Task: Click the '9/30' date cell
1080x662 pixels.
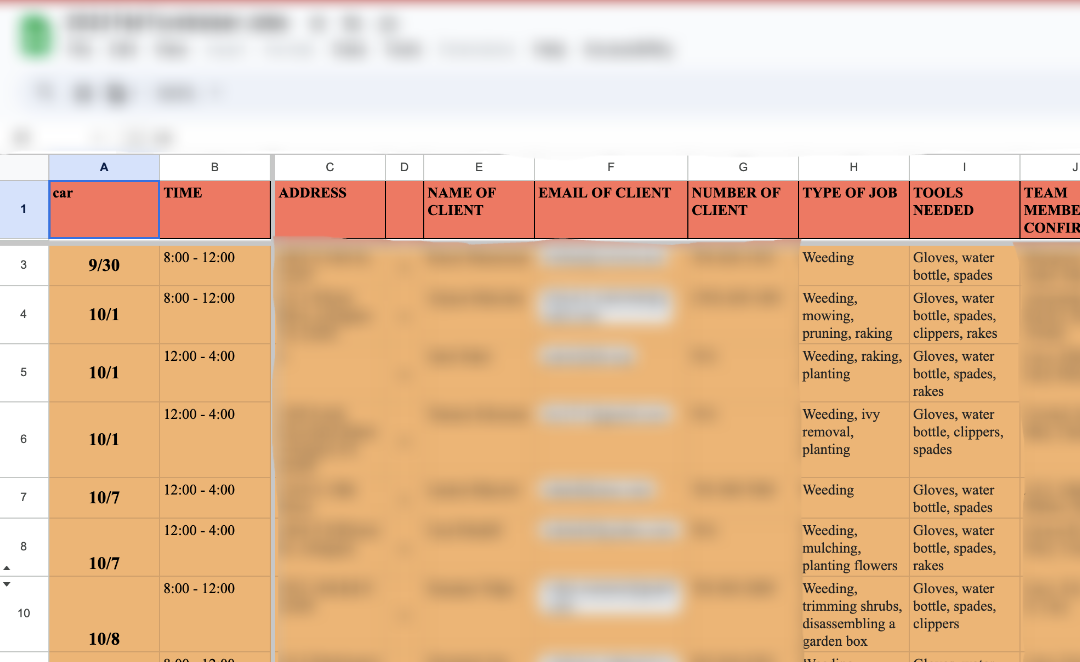Action: pyautogui.click(x=104, y=265)
